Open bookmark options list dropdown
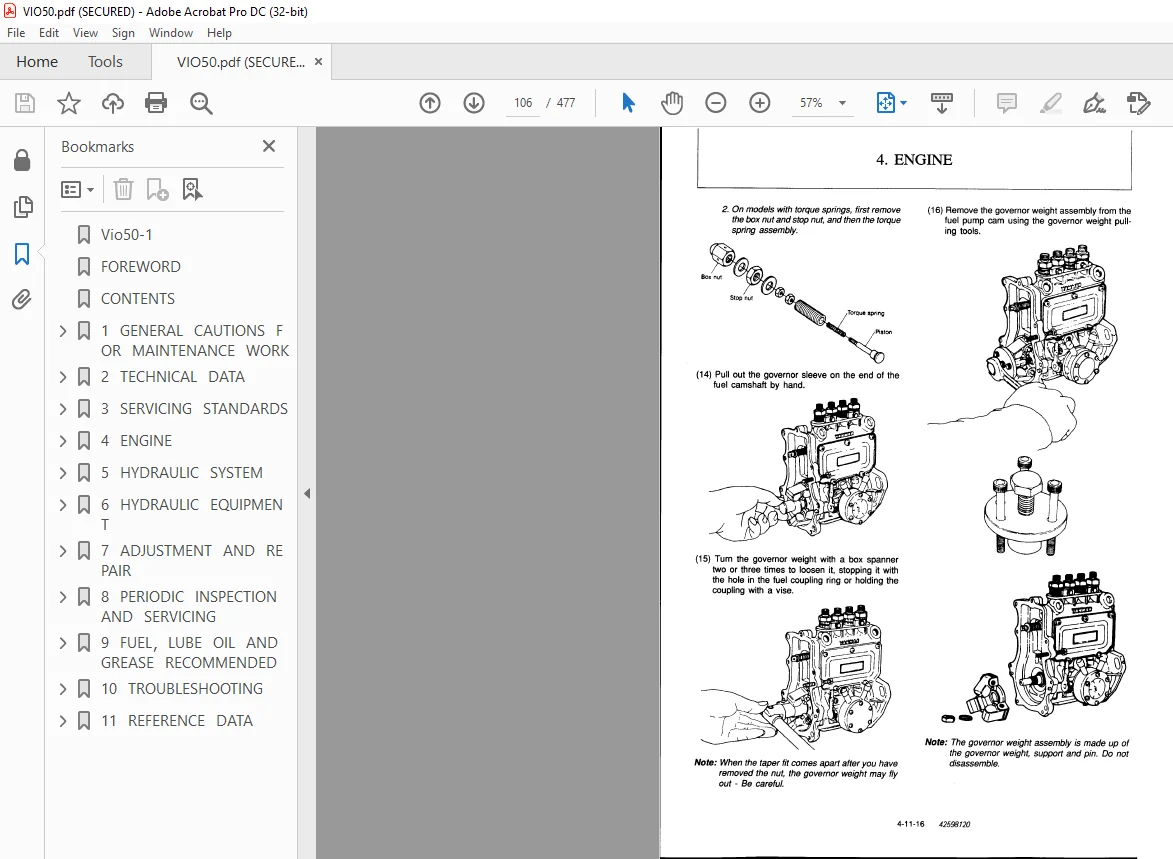1173x859 pixels. (77, 189)
